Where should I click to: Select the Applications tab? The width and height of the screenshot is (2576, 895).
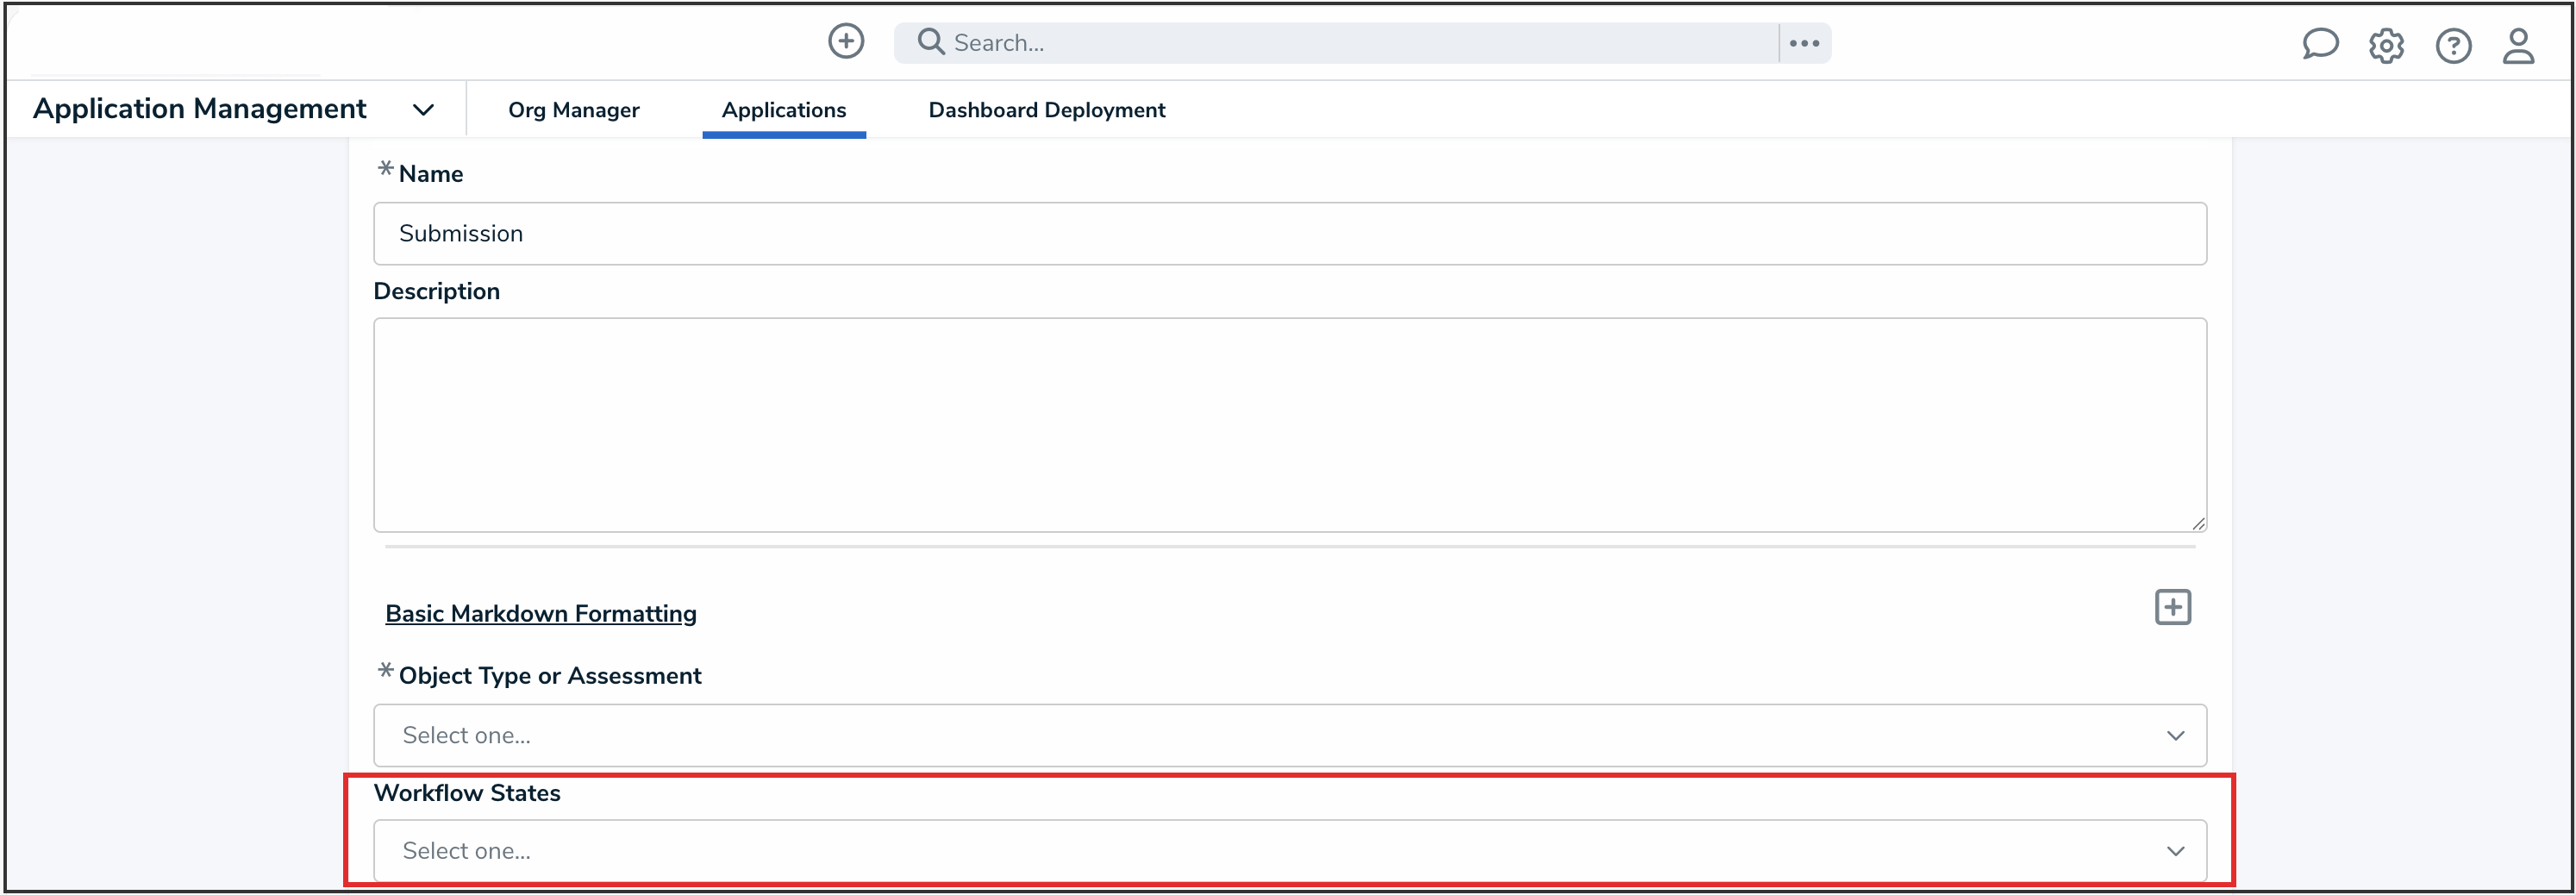coord(784,110)
